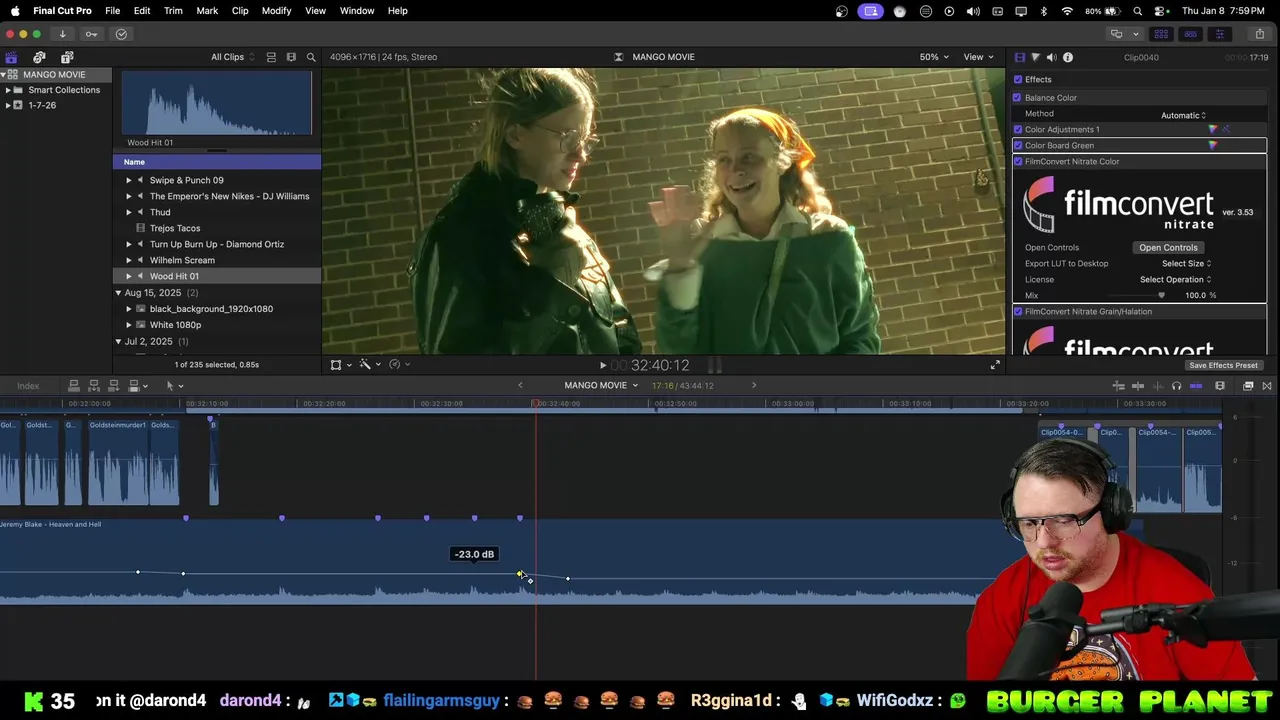The height and width of the screenshot is (720, 1280).
Task: Open timeline clip appearance icon
Action: 1220,386
